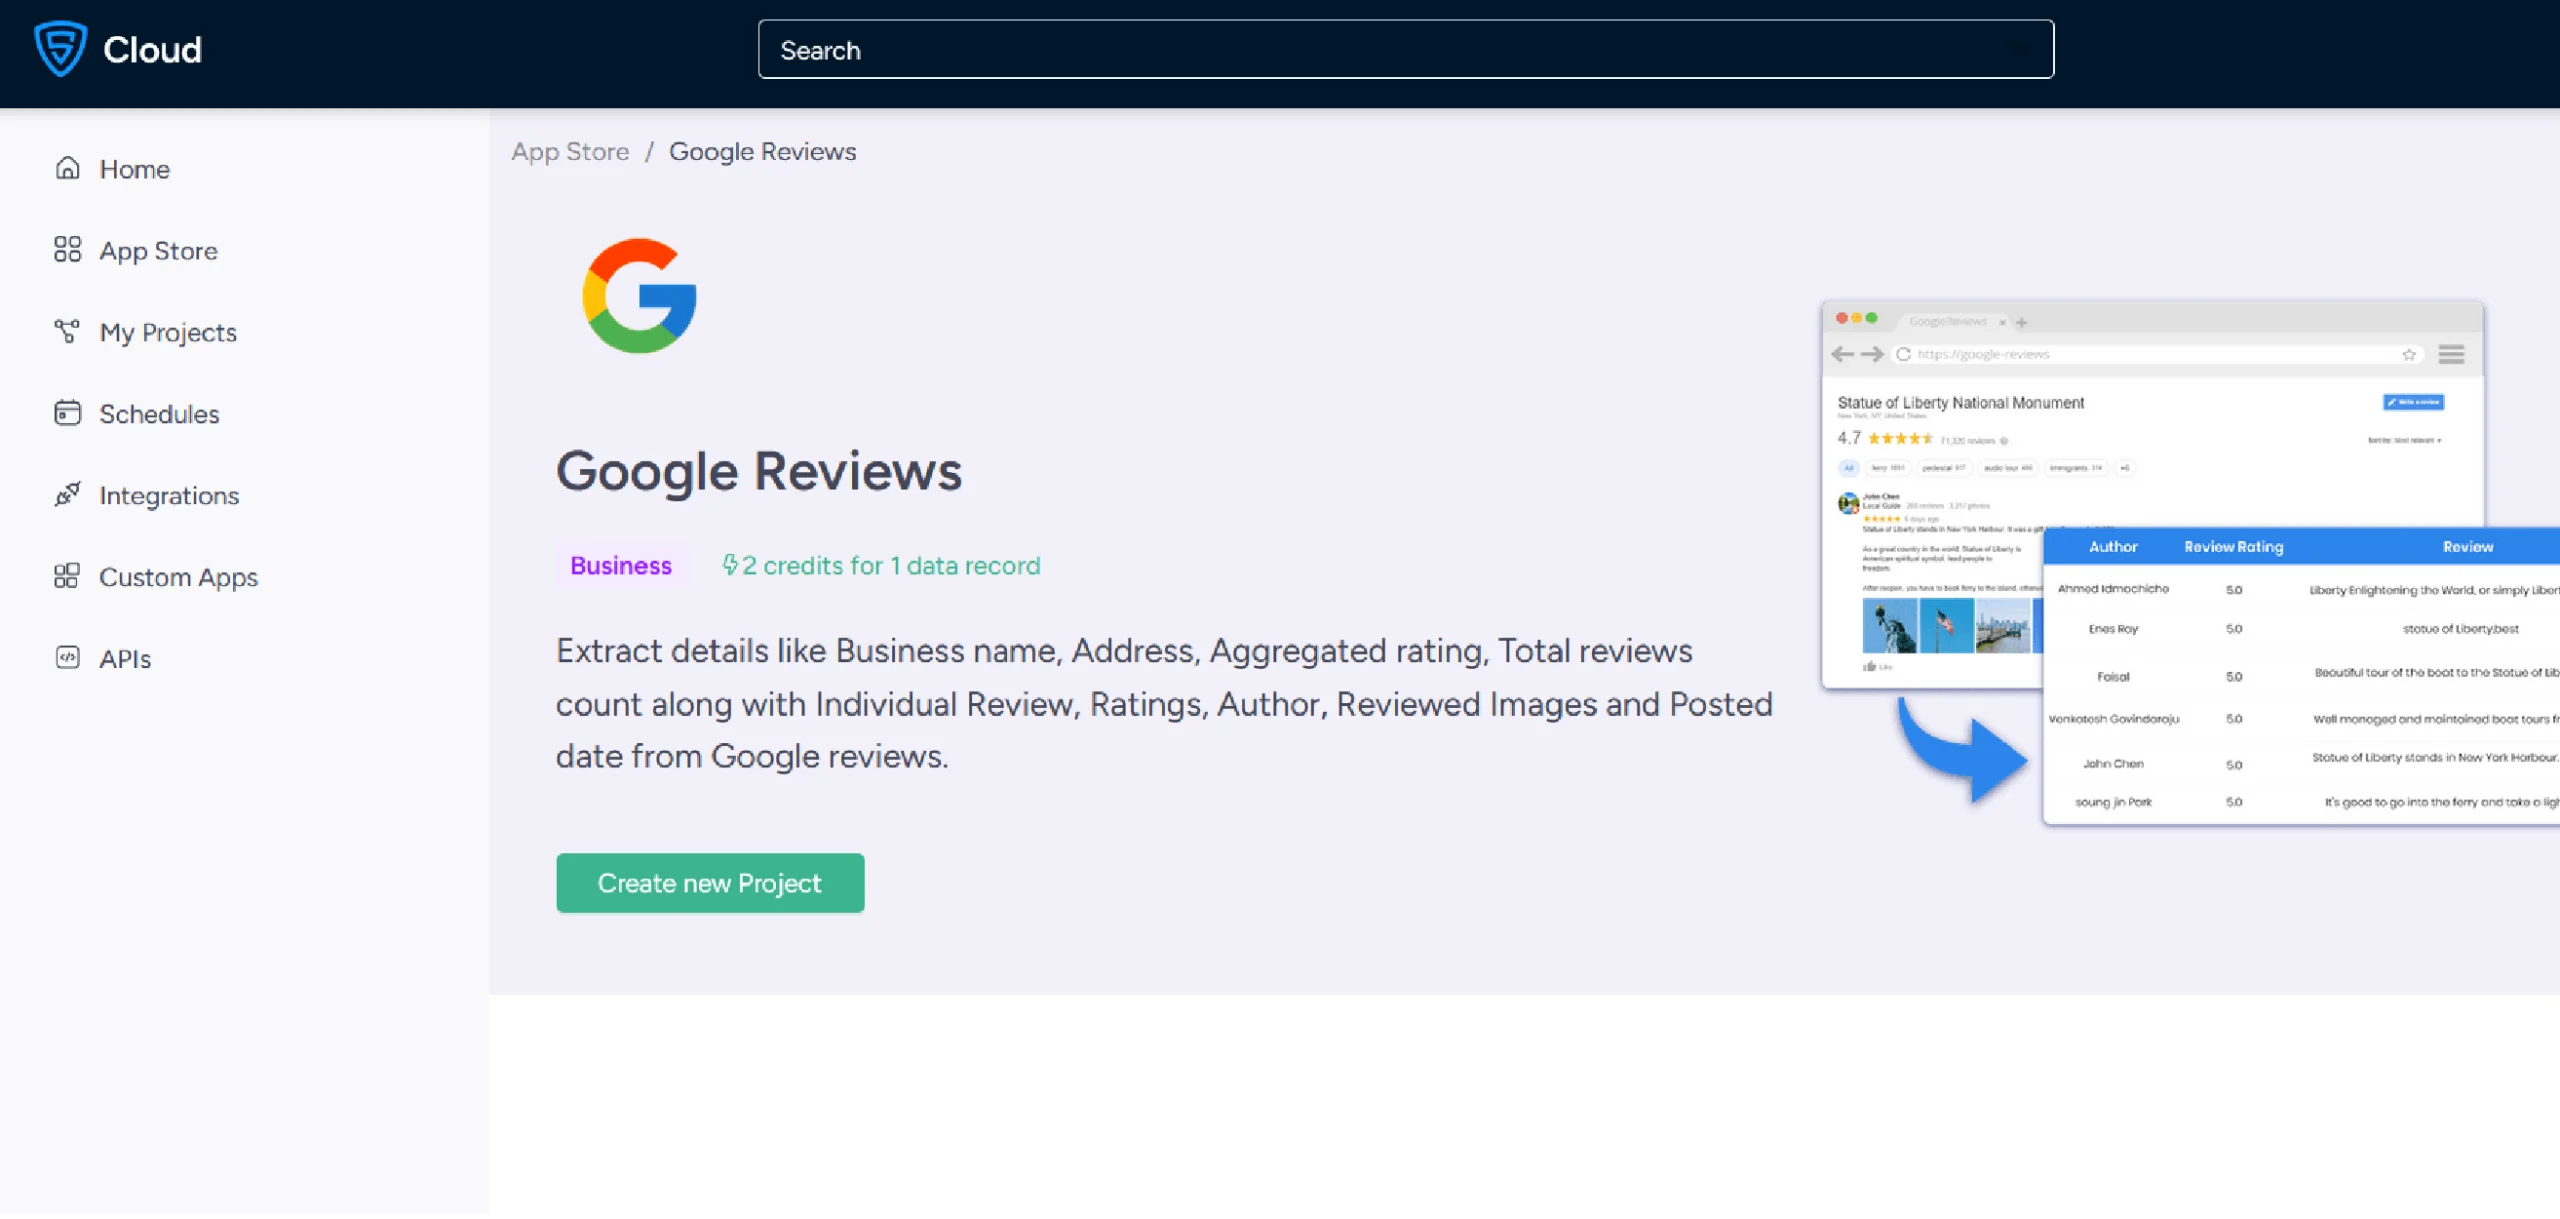Click the Cloud shield logo icon

pos(60,48)
